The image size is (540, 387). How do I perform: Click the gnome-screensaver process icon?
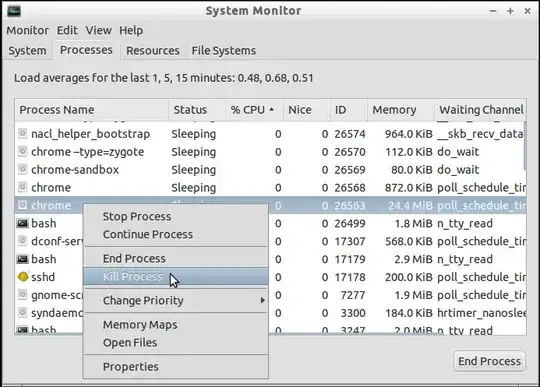22,295
